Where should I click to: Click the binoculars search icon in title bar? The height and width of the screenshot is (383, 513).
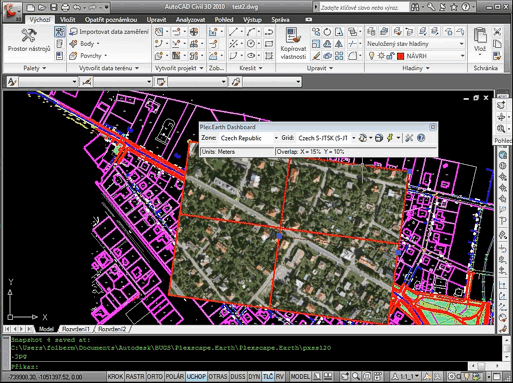(415, 7)
